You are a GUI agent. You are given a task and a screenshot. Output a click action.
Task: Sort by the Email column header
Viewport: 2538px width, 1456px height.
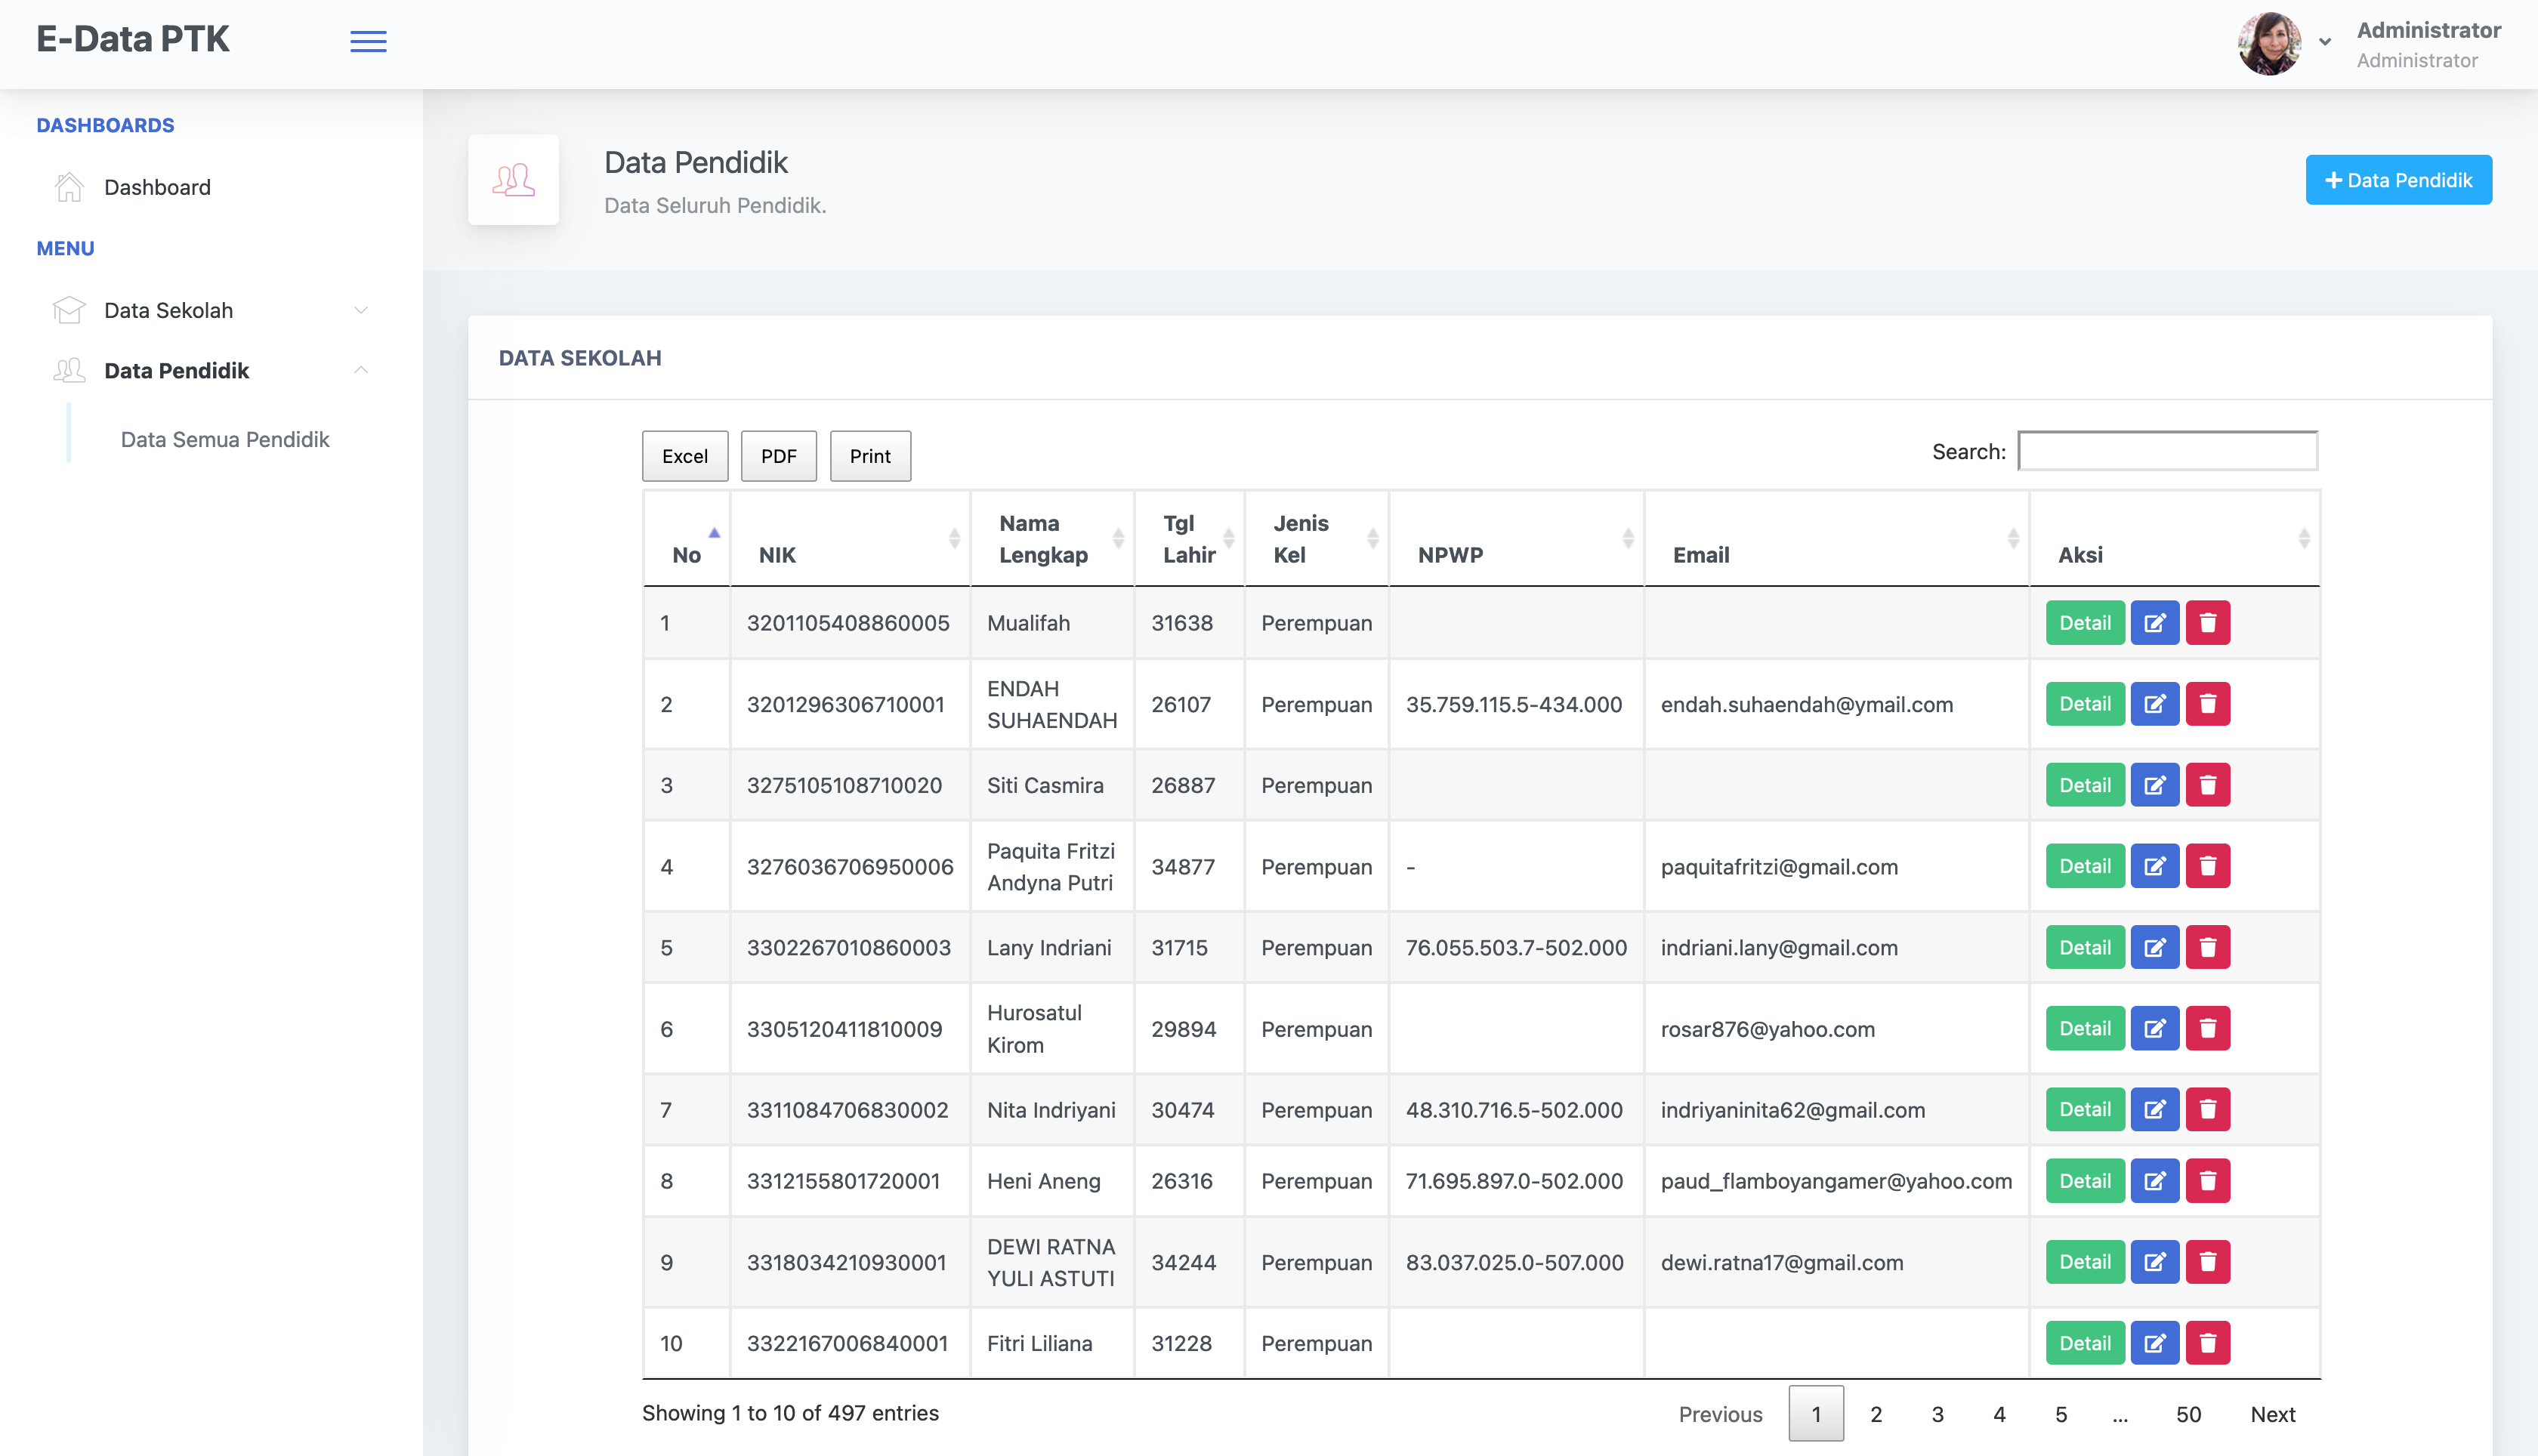tap(1836, 539)
